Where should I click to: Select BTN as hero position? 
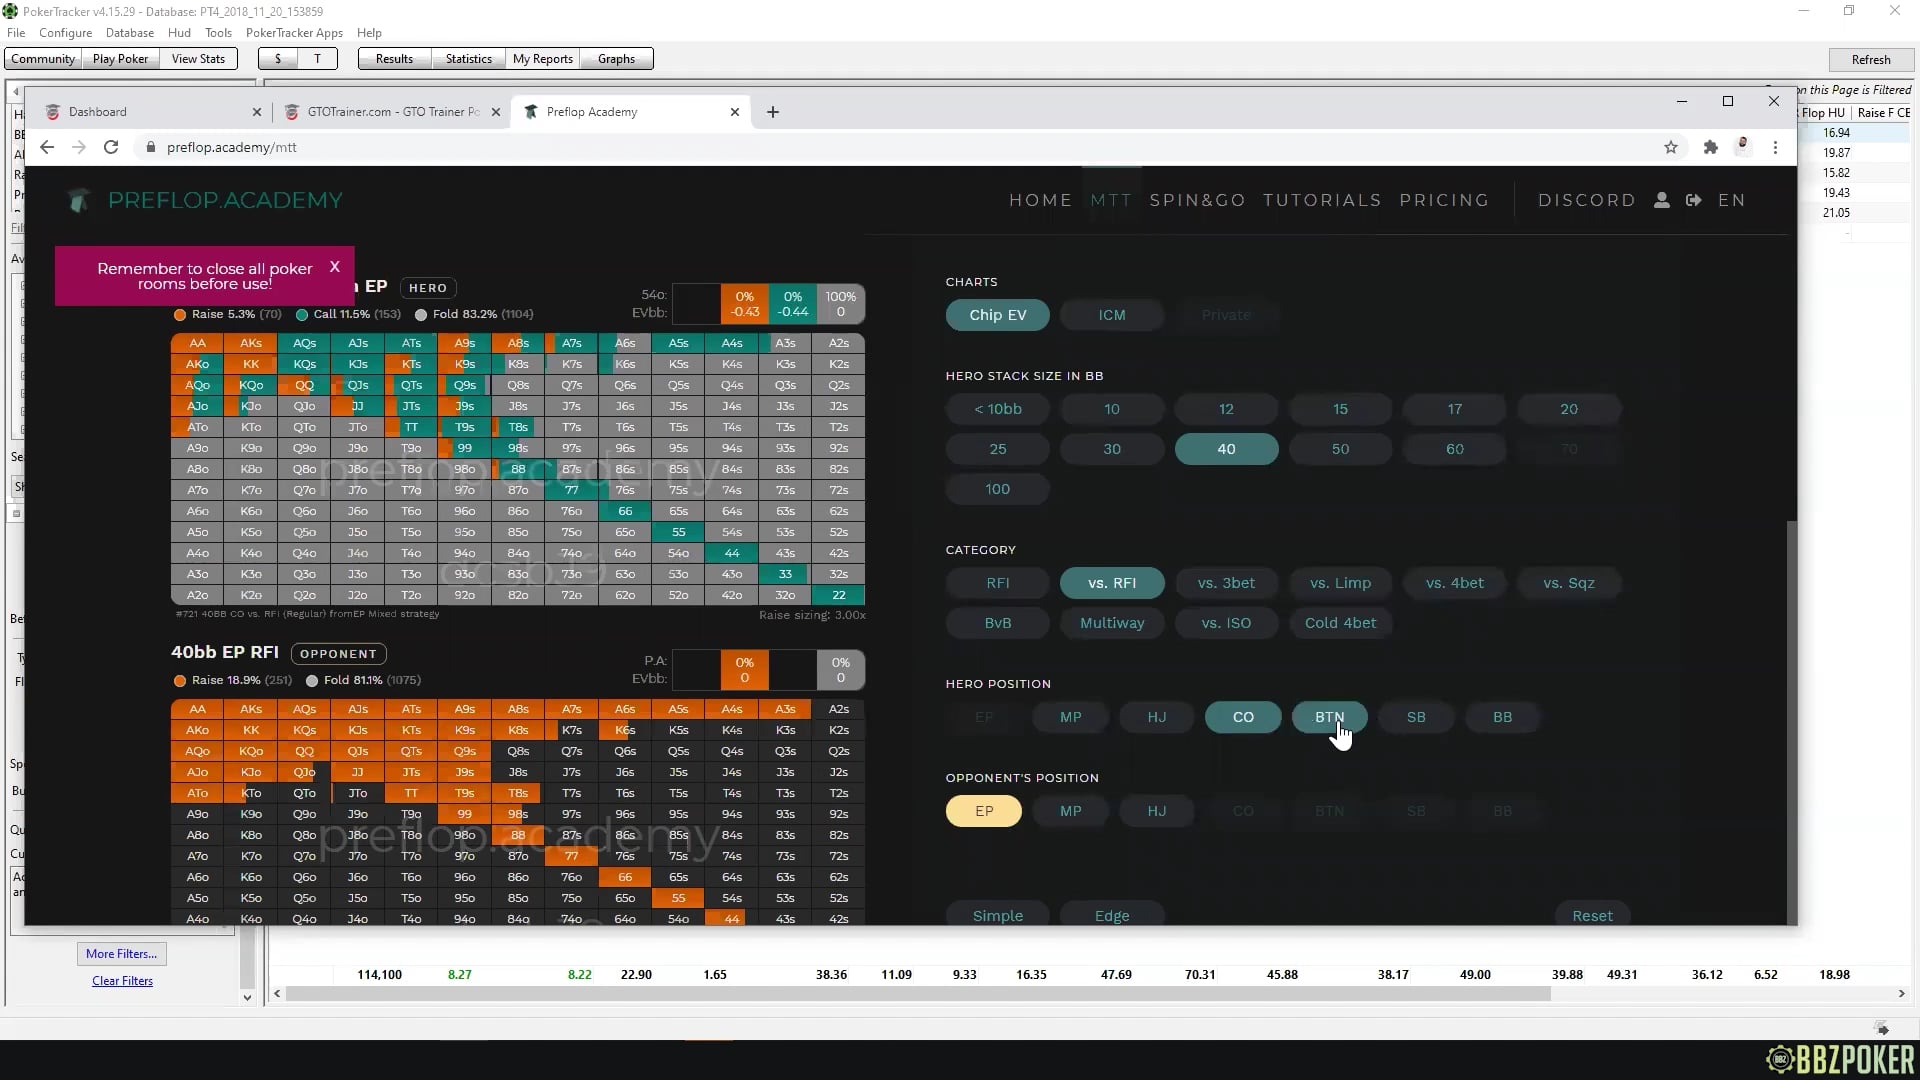1329,717
